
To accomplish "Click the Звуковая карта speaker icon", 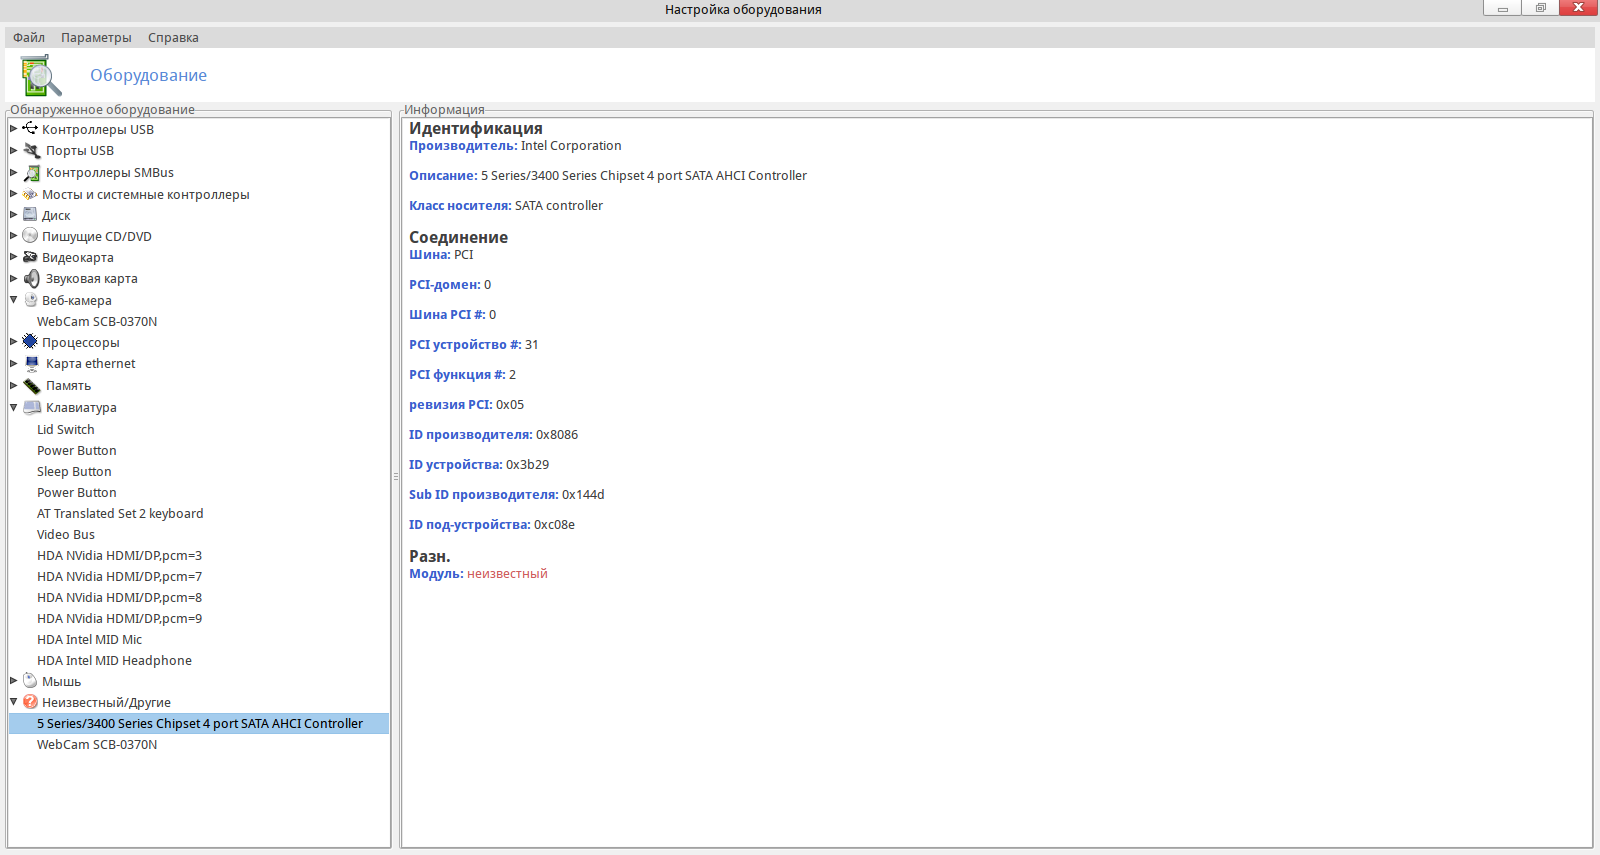I will click(32, 278).
